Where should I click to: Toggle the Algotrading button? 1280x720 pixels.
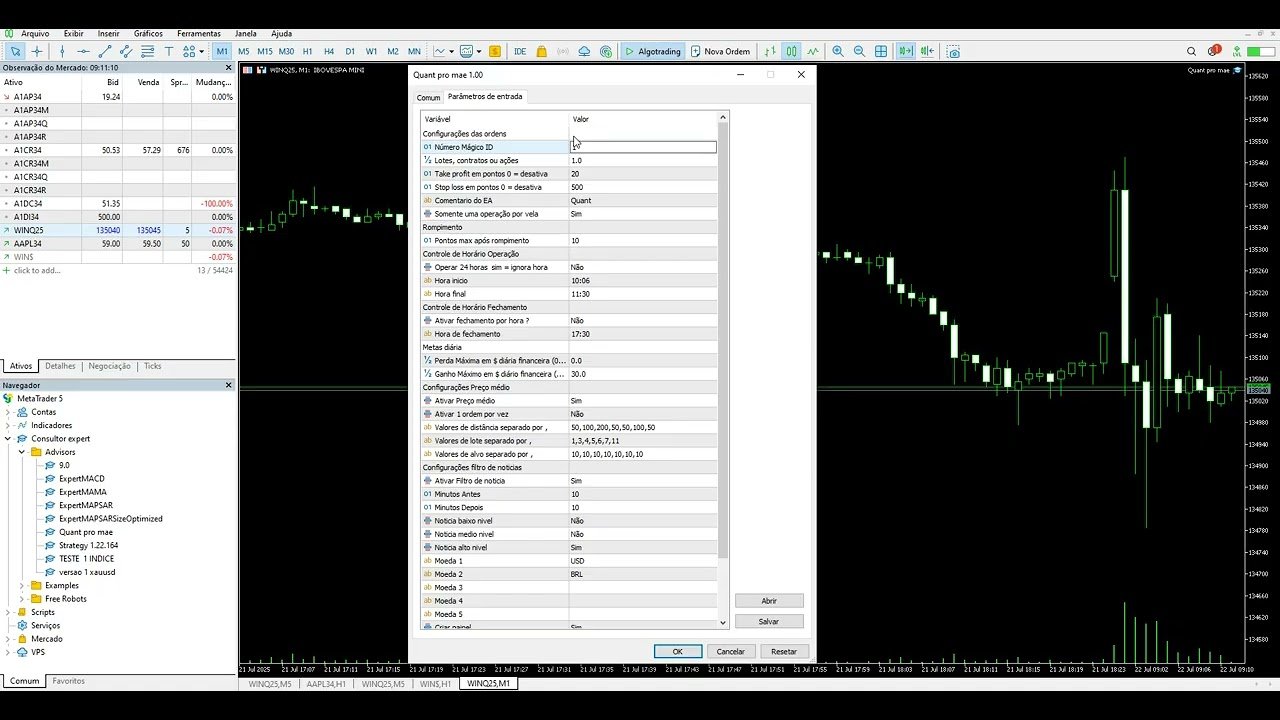tap(653, 51)
